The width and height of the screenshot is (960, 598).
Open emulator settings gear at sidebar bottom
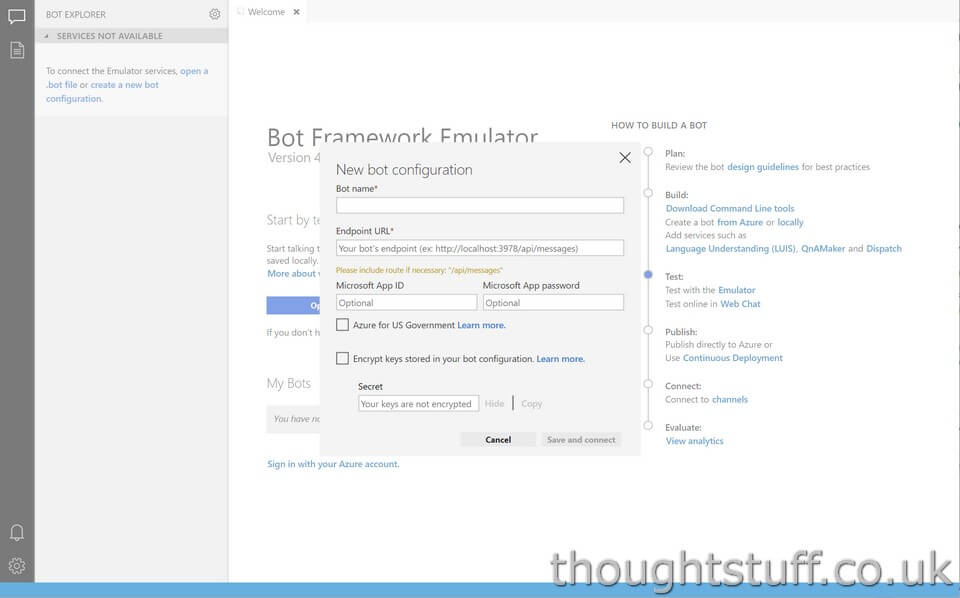pos(17,566)
